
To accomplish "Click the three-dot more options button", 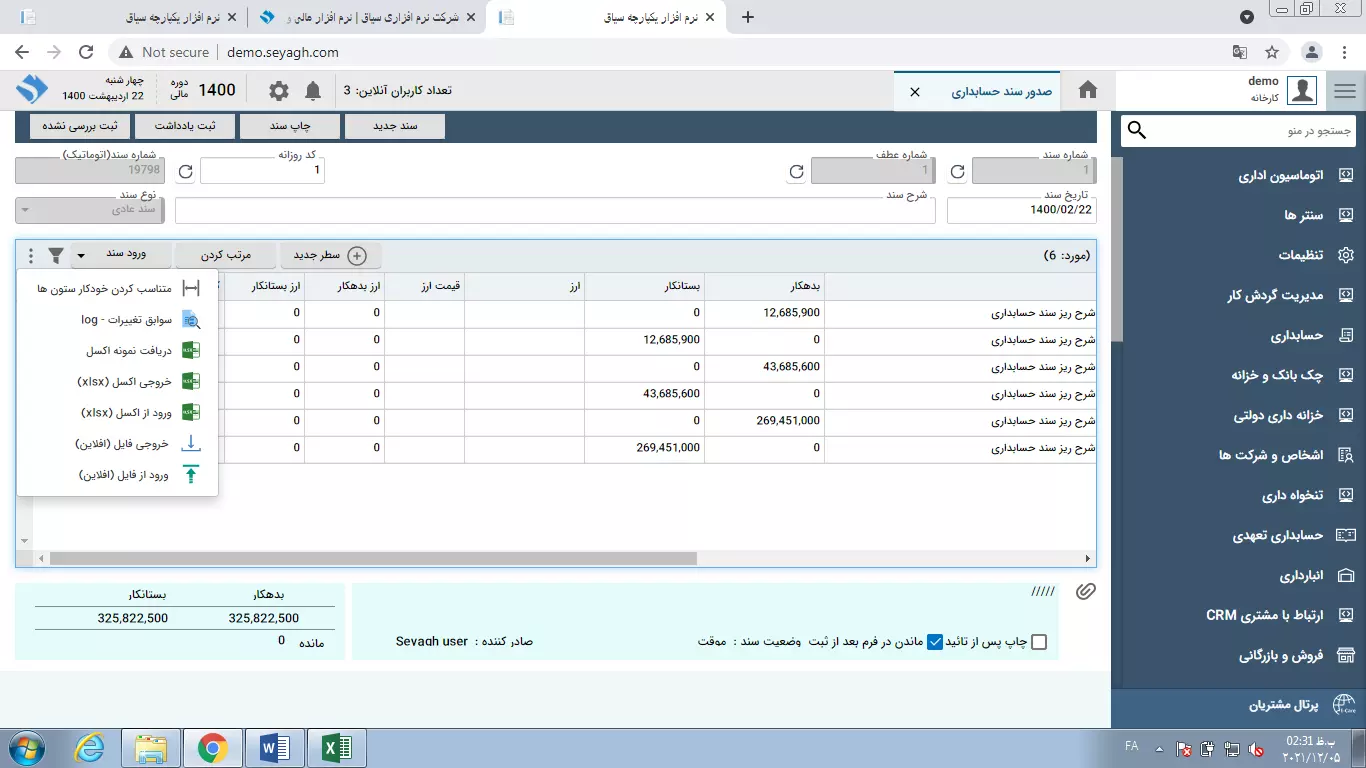I will [x=30, y=256].
